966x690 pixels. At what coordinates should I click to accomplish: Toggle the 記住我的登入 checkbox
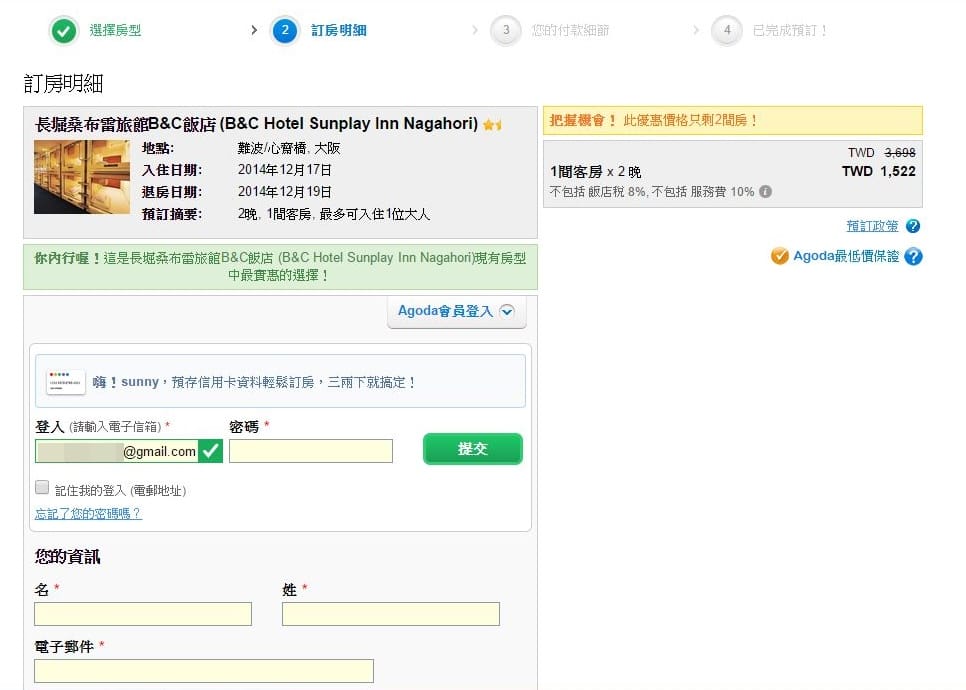(42, 488)
